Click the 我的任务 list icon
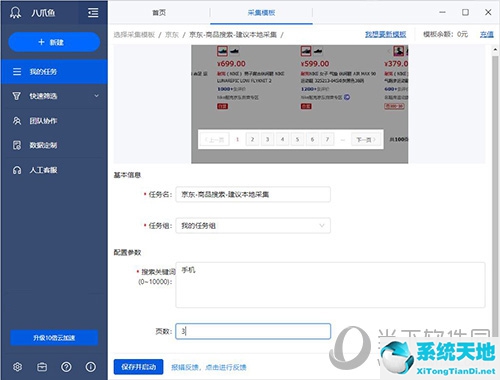 click(x=17, y=72)
